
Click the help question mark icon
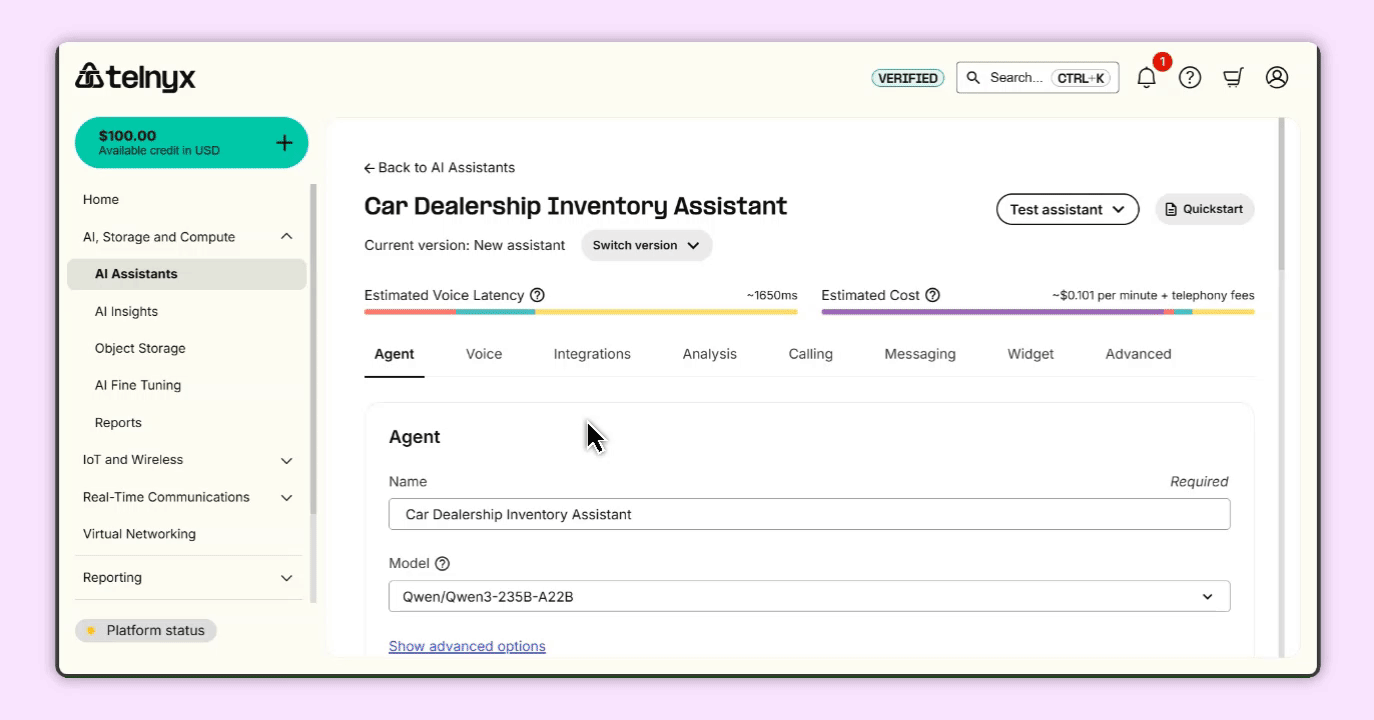click(1189, 77)
